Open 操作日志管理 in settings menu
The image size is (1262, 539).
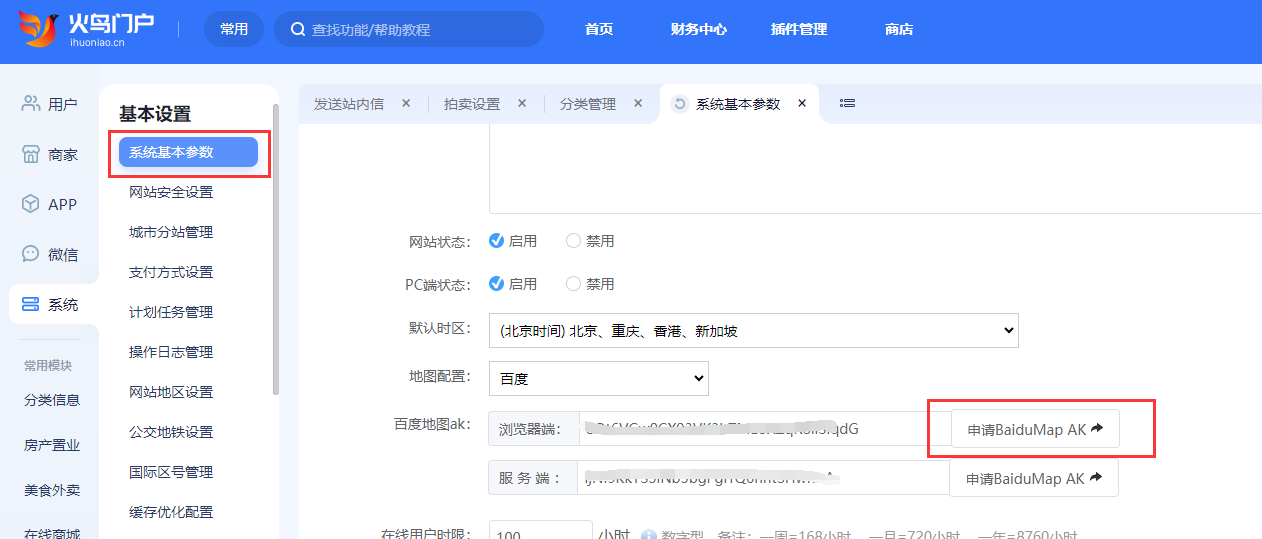coord(171,352)
